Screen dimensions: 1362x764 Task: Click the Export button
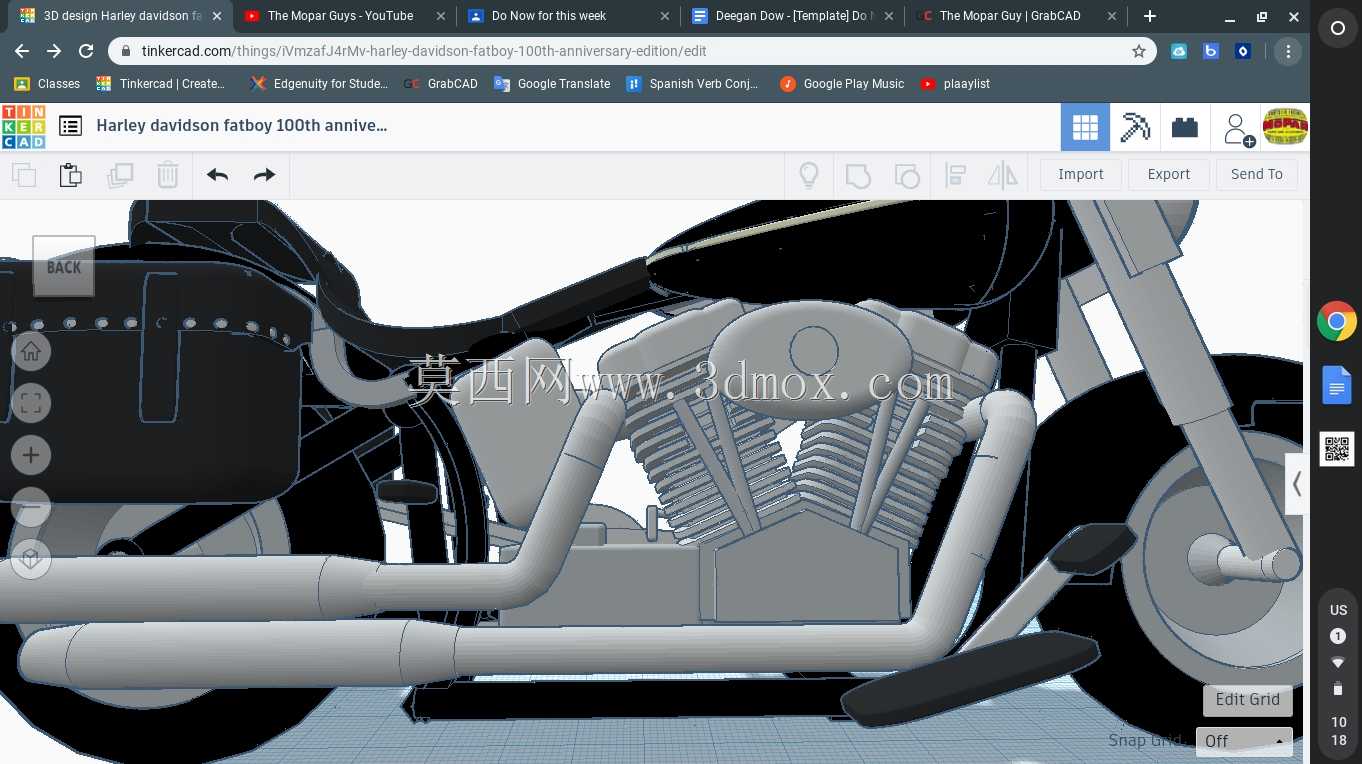(1169, 174)
